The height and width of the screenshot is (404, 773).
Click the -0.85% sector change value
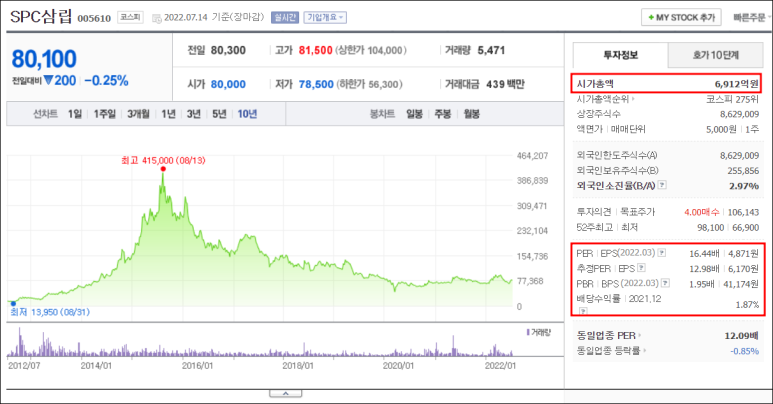[x=744, y=351]
